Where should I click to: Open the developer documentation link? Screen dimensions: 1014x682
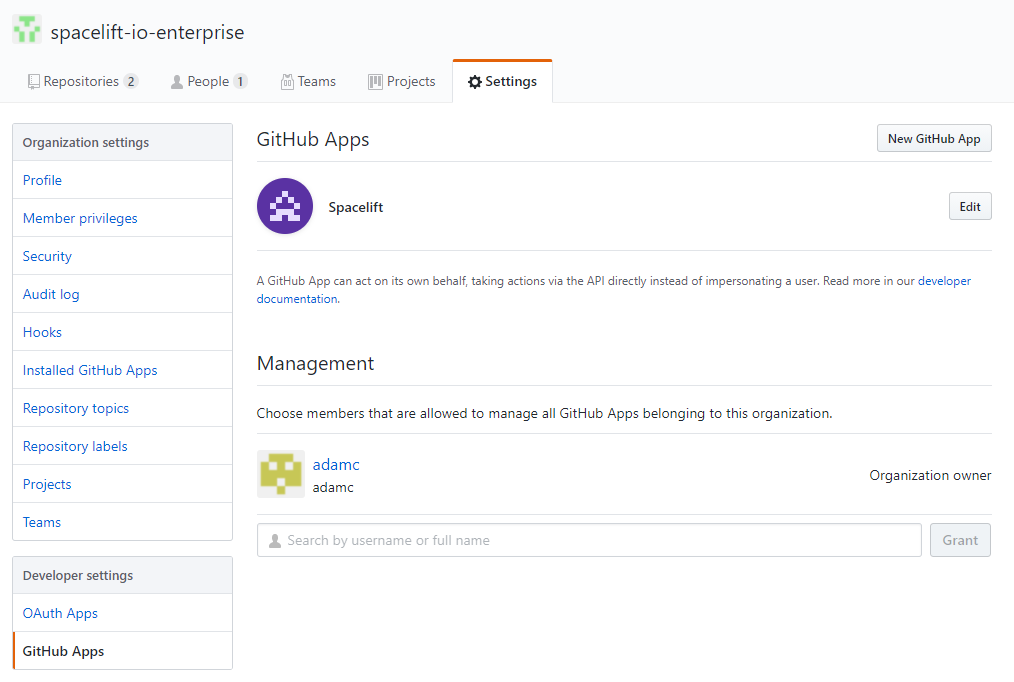(944, 282)
